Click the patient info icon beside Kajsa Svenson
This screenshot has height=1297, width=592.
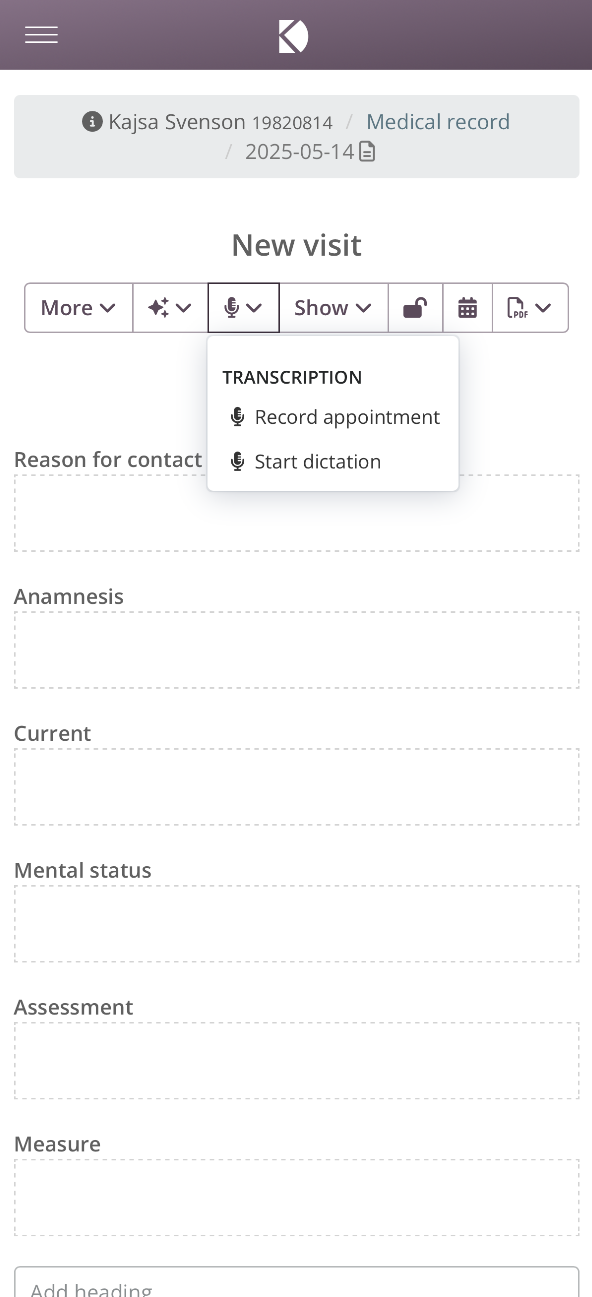pyautogui.click(x=92, y=122)
